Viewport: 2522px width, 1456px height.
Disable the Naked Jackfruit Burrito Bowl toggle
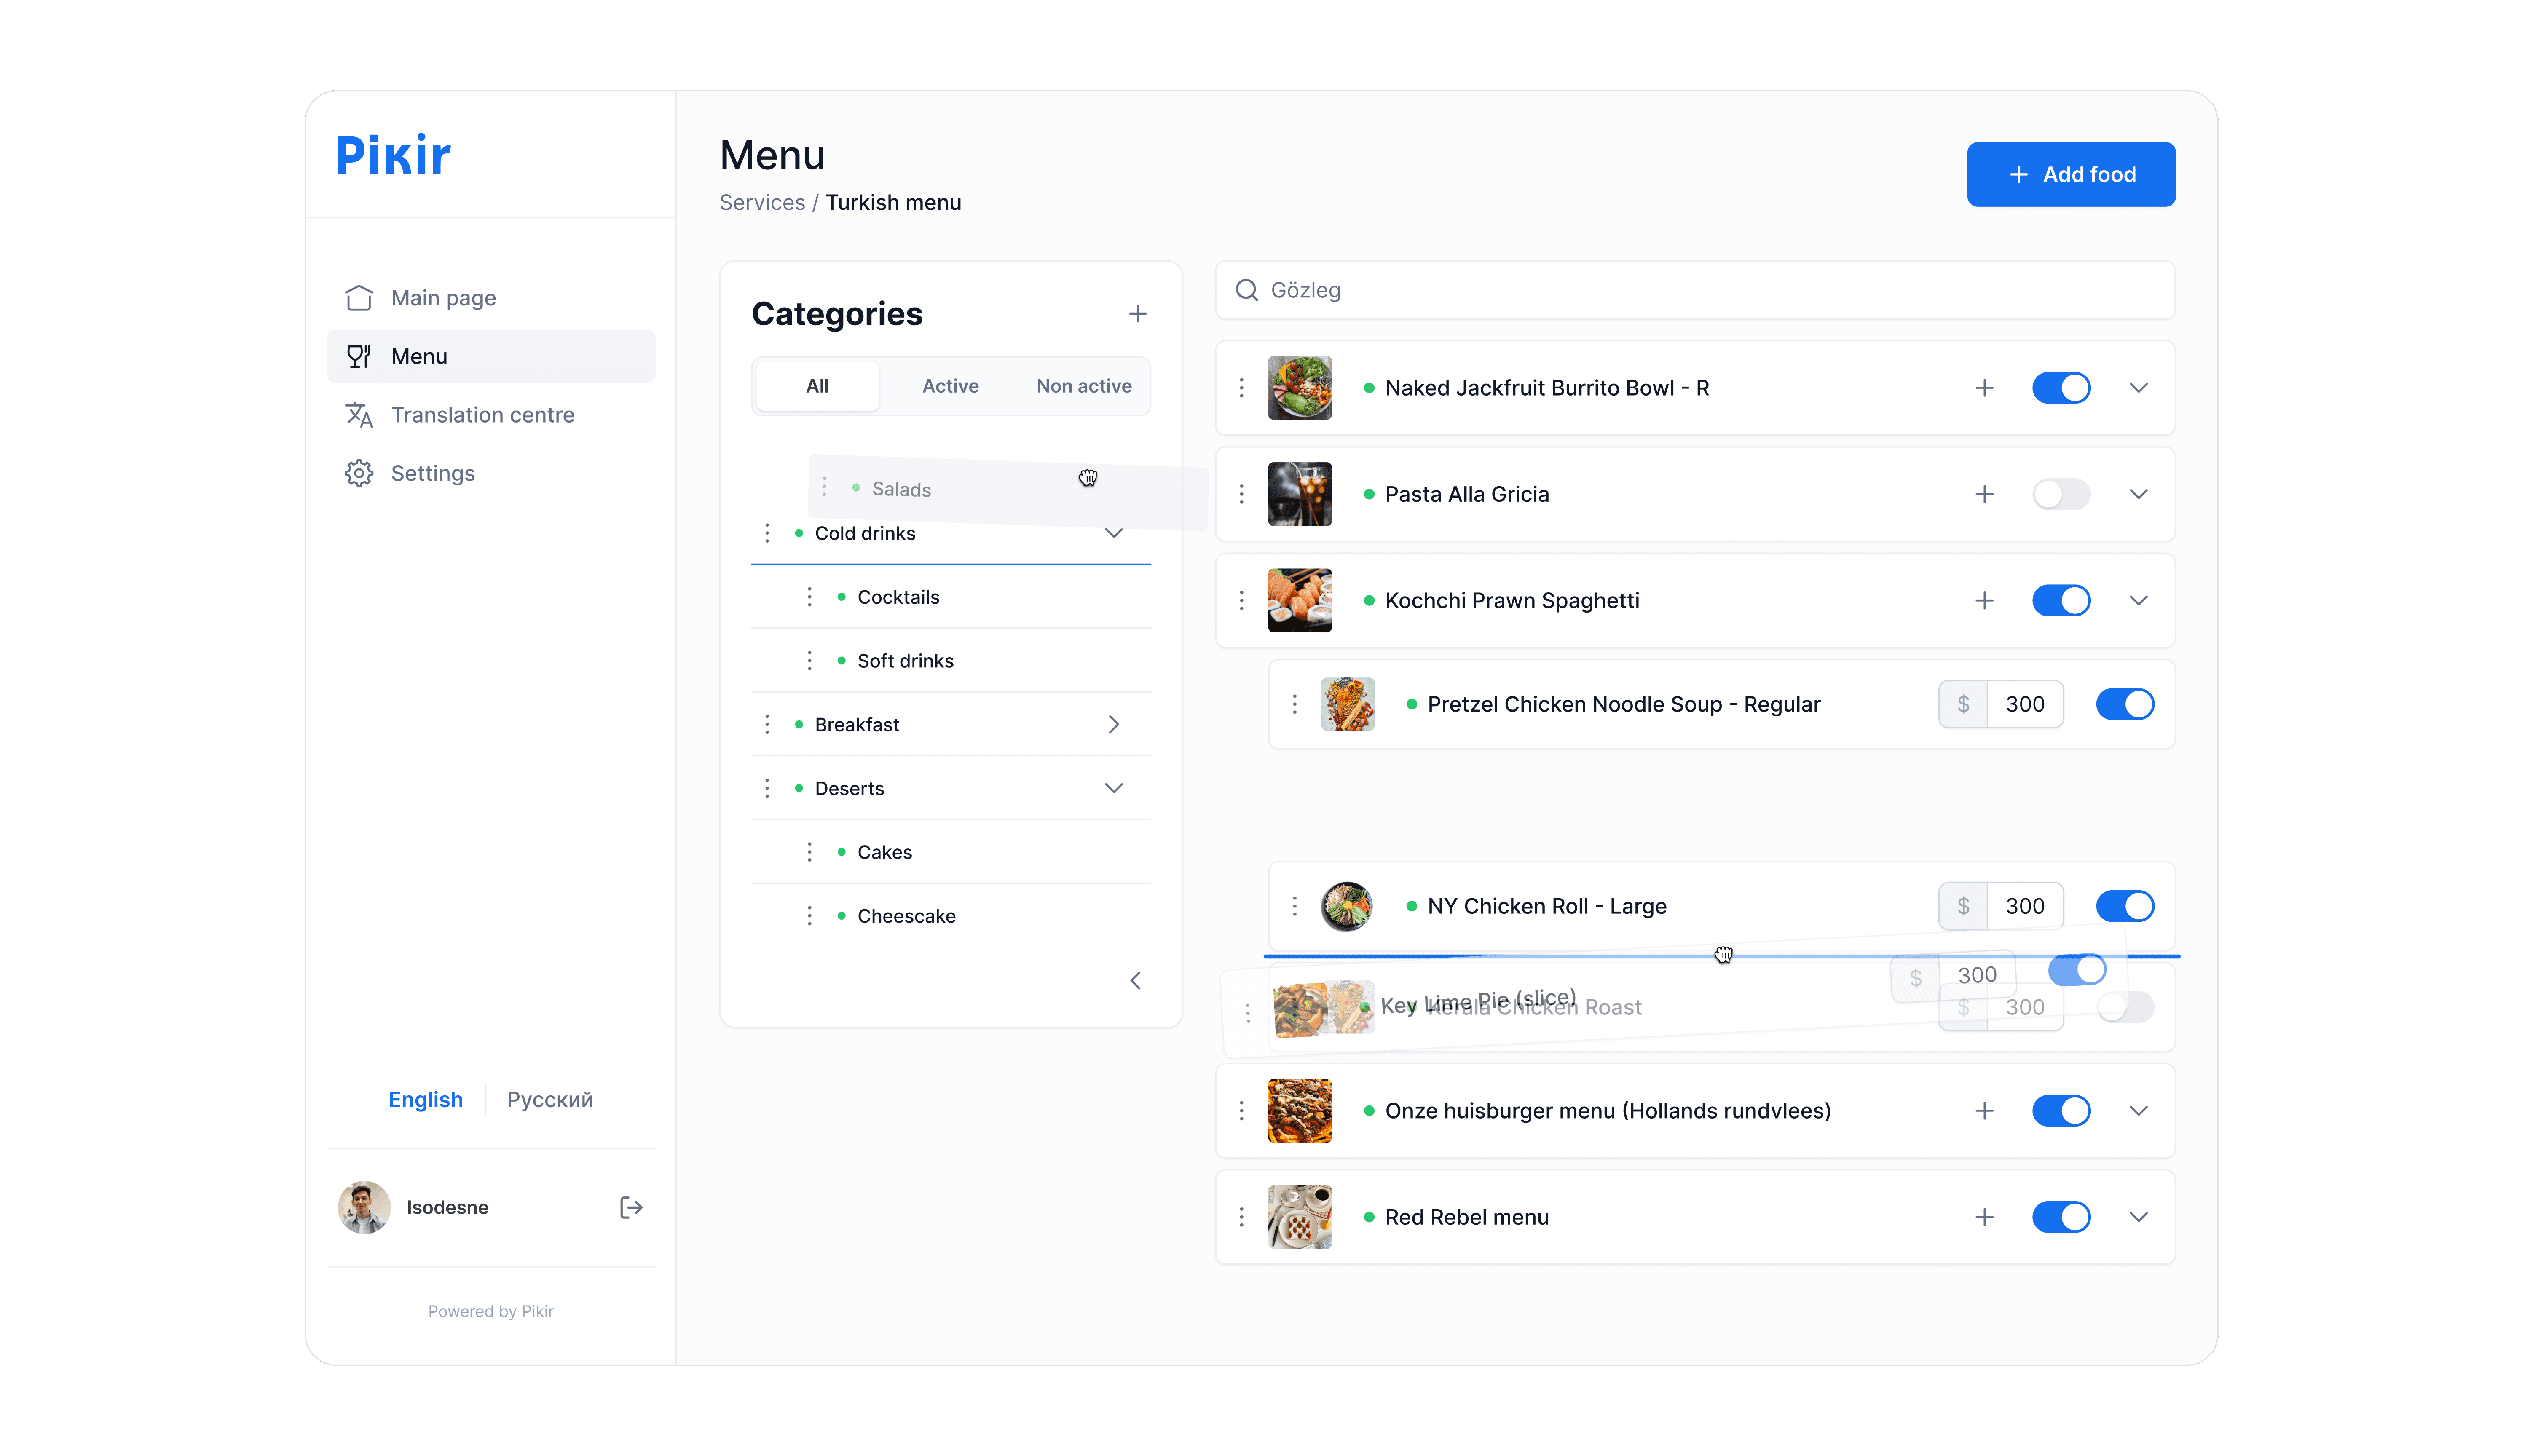coord(2060,388)
